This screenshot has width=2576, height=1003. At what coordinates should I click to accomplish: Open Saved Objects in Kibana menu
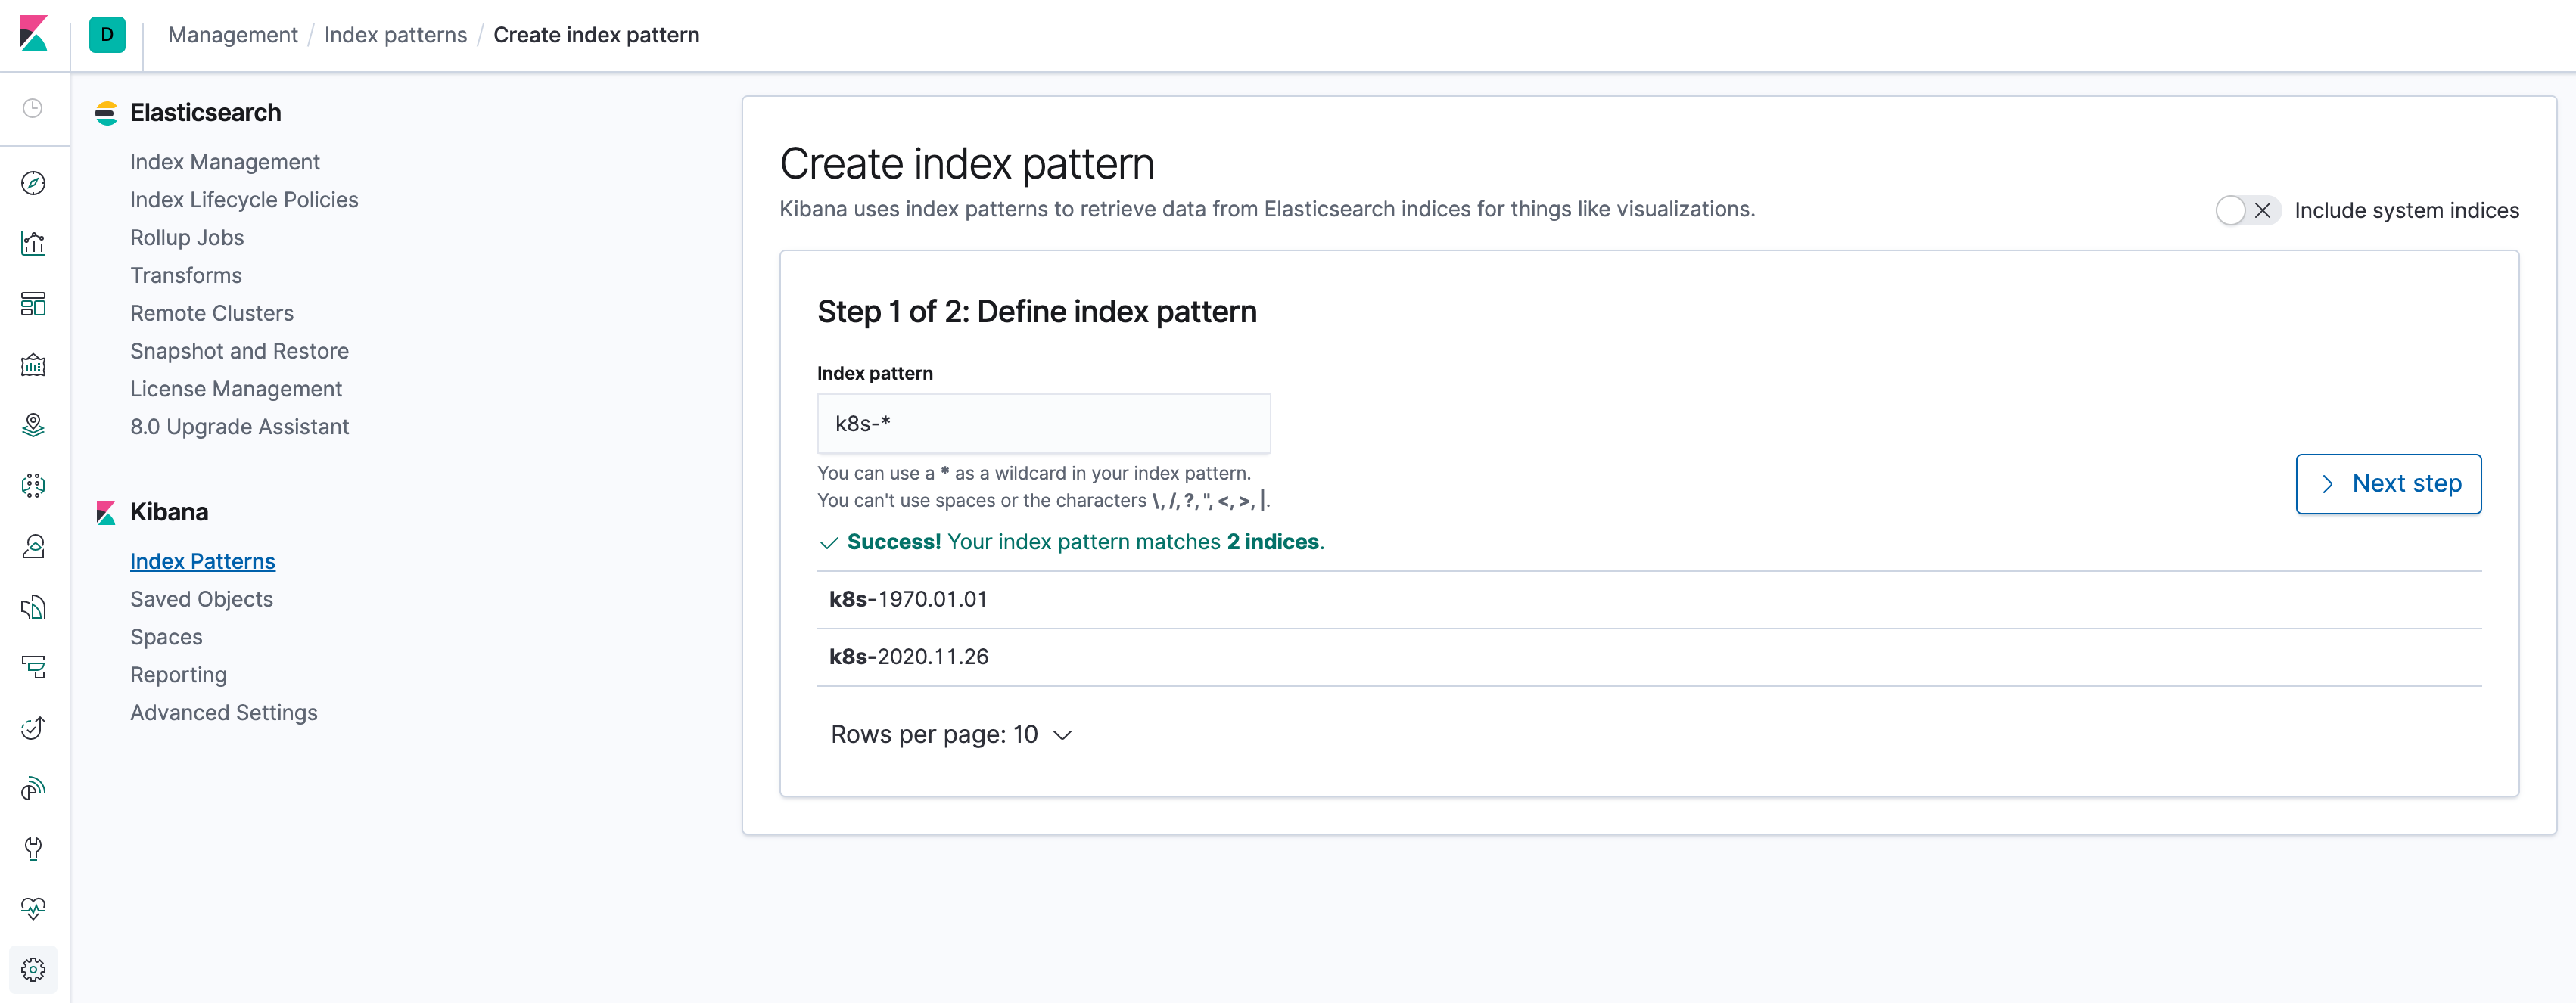pyautogui.click(x=201, y=599)
